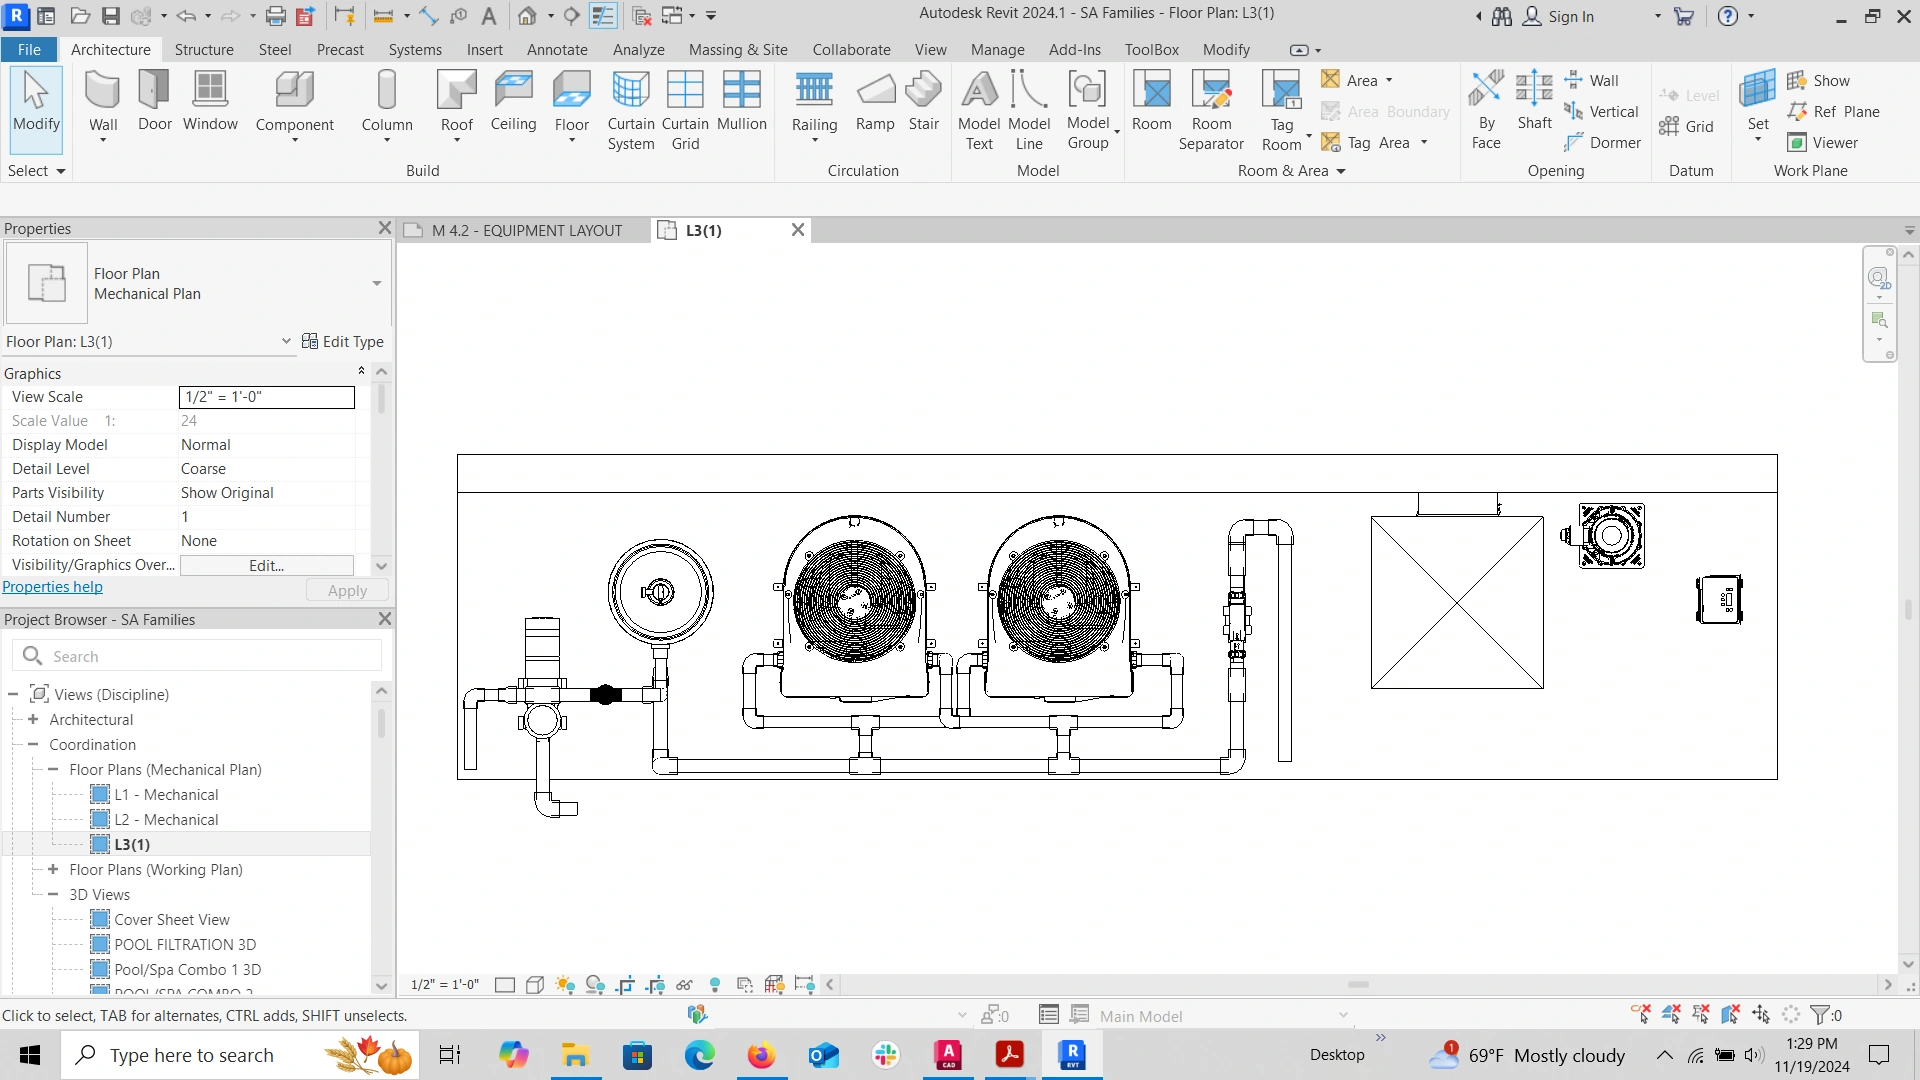Screen dimensions: 1920x1080
Task: Open Firefox from the taskbar
Action: tap(761, 1055)
